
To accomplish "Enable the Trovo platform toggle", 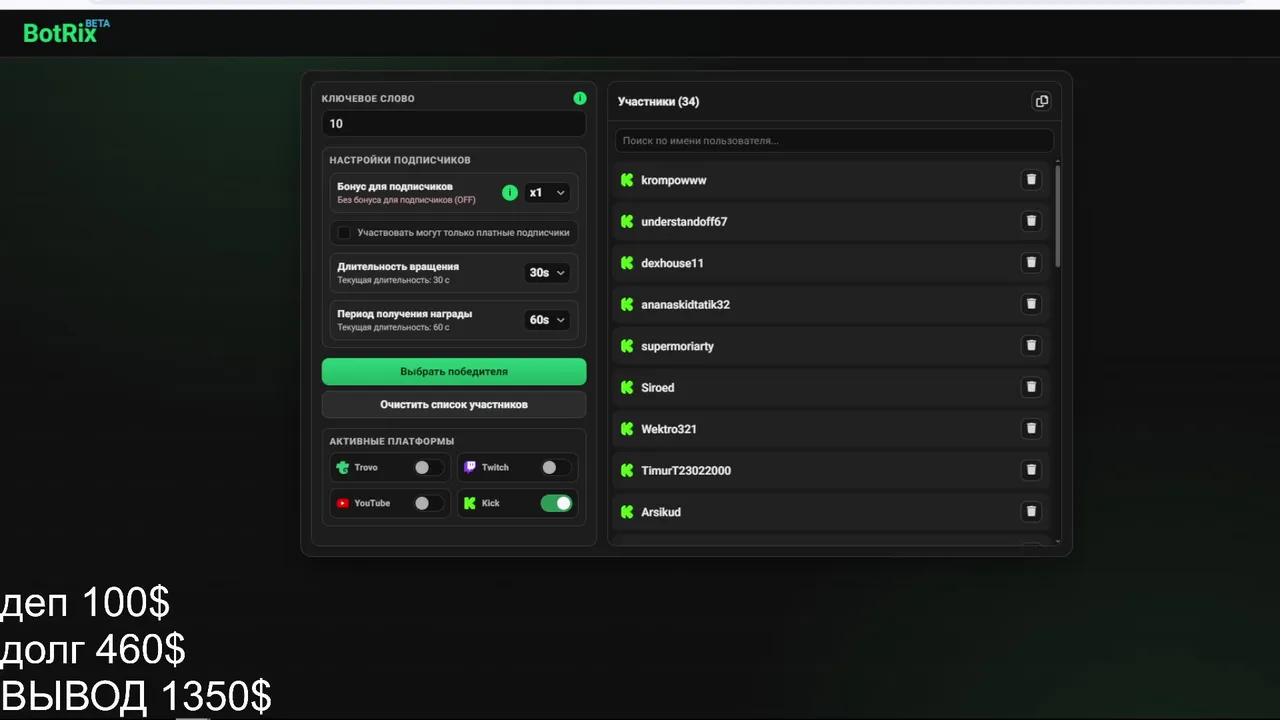I will coord(428,467).
